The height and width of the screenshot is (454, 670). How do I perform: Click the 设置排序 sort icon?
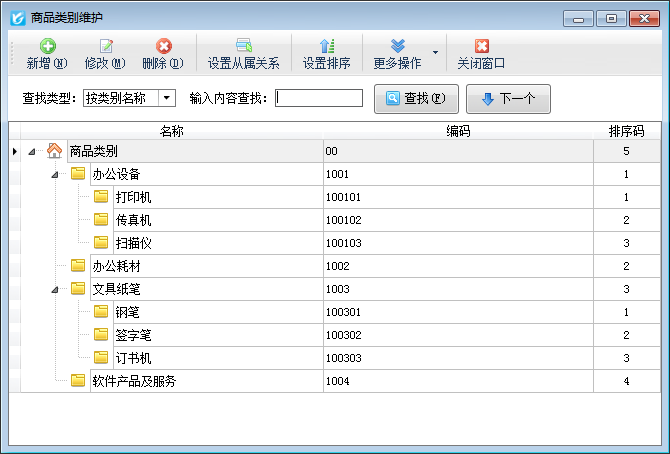326,46
